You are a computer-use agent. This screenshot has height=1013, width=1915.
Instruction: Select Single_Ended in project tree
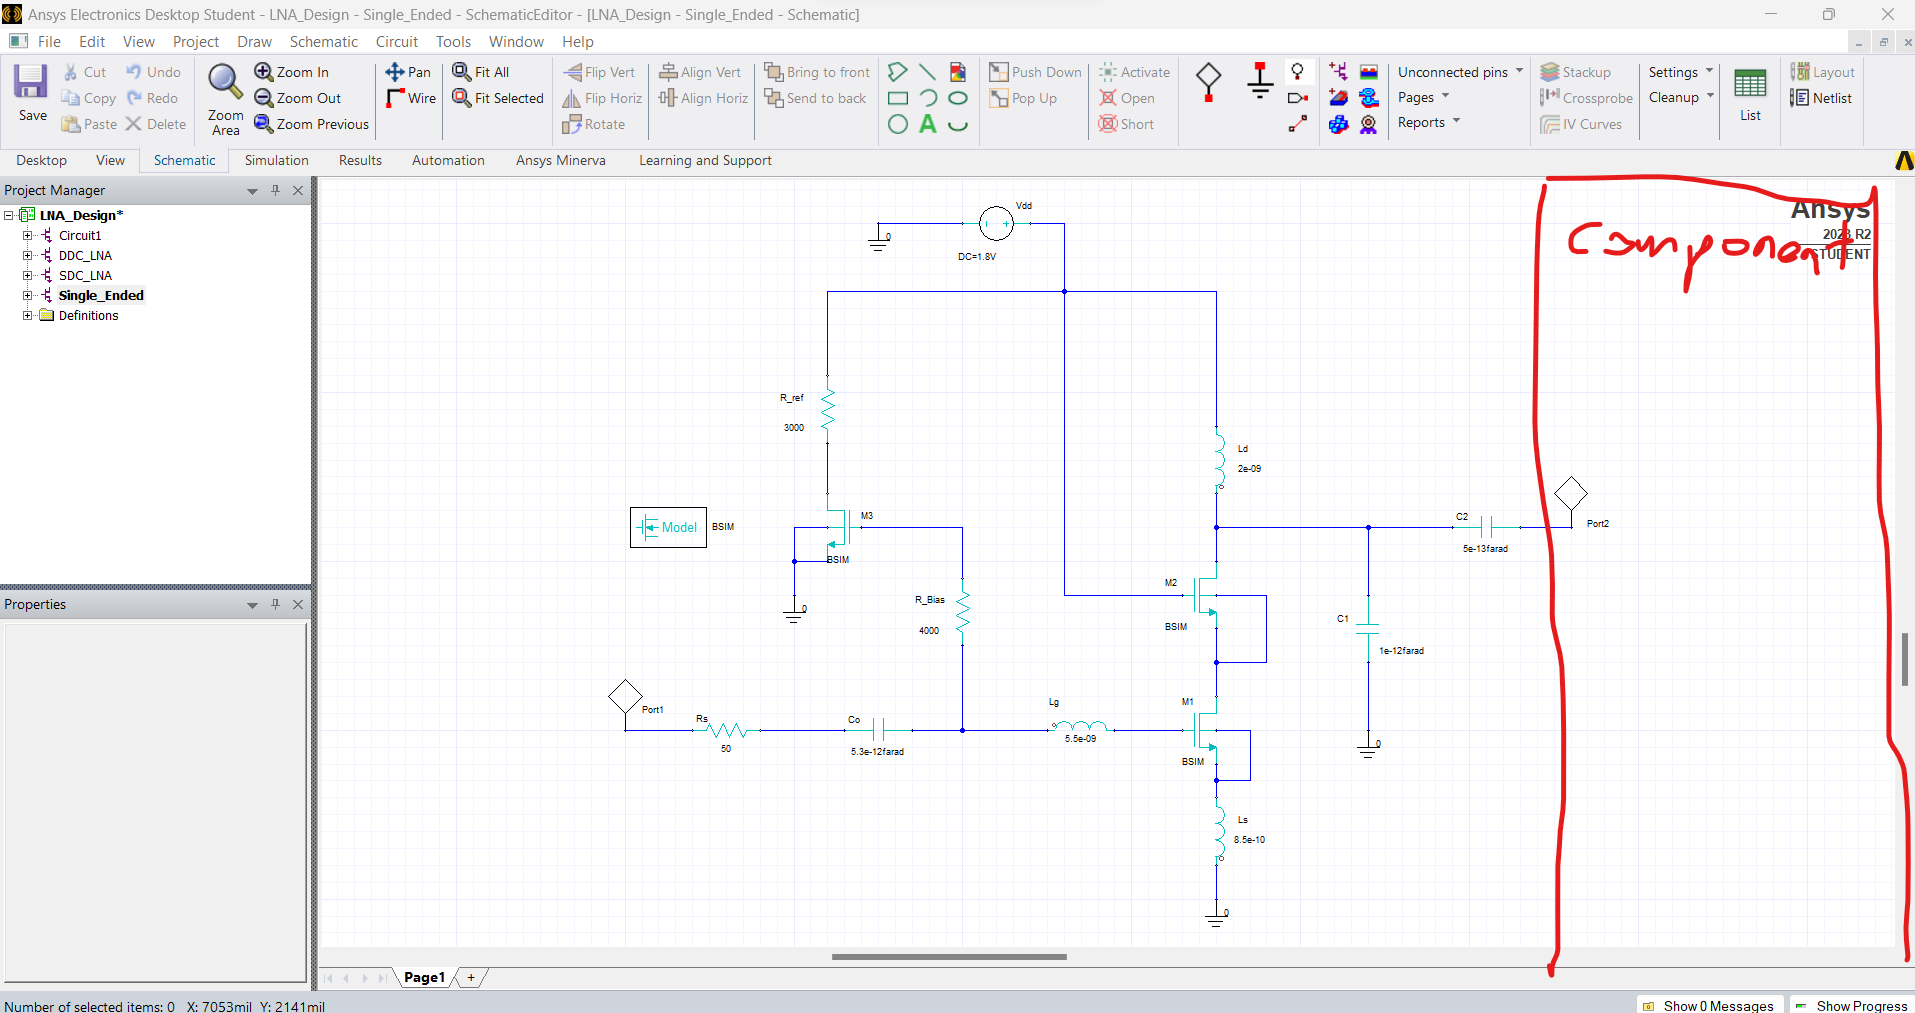coord(101,295)
